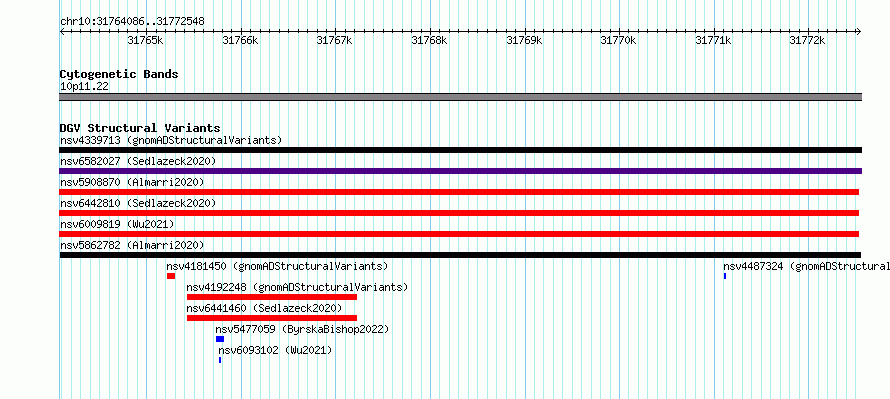Click the 31771k ruler position
Image resolution: width=890 pixels, height=399 pixels.
coord(713,40)
